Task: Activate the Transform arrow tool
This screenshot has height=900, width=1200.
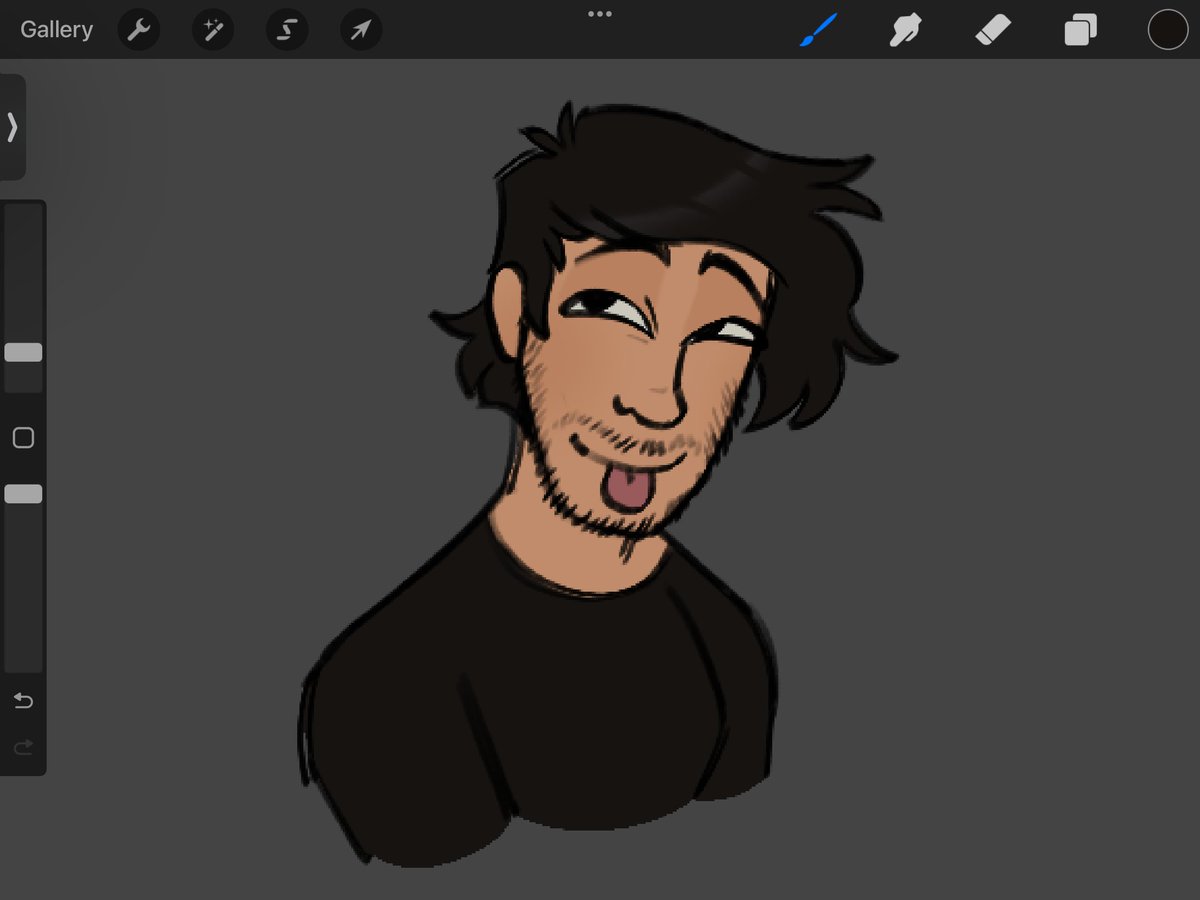Action: click(x=360, y=30)
